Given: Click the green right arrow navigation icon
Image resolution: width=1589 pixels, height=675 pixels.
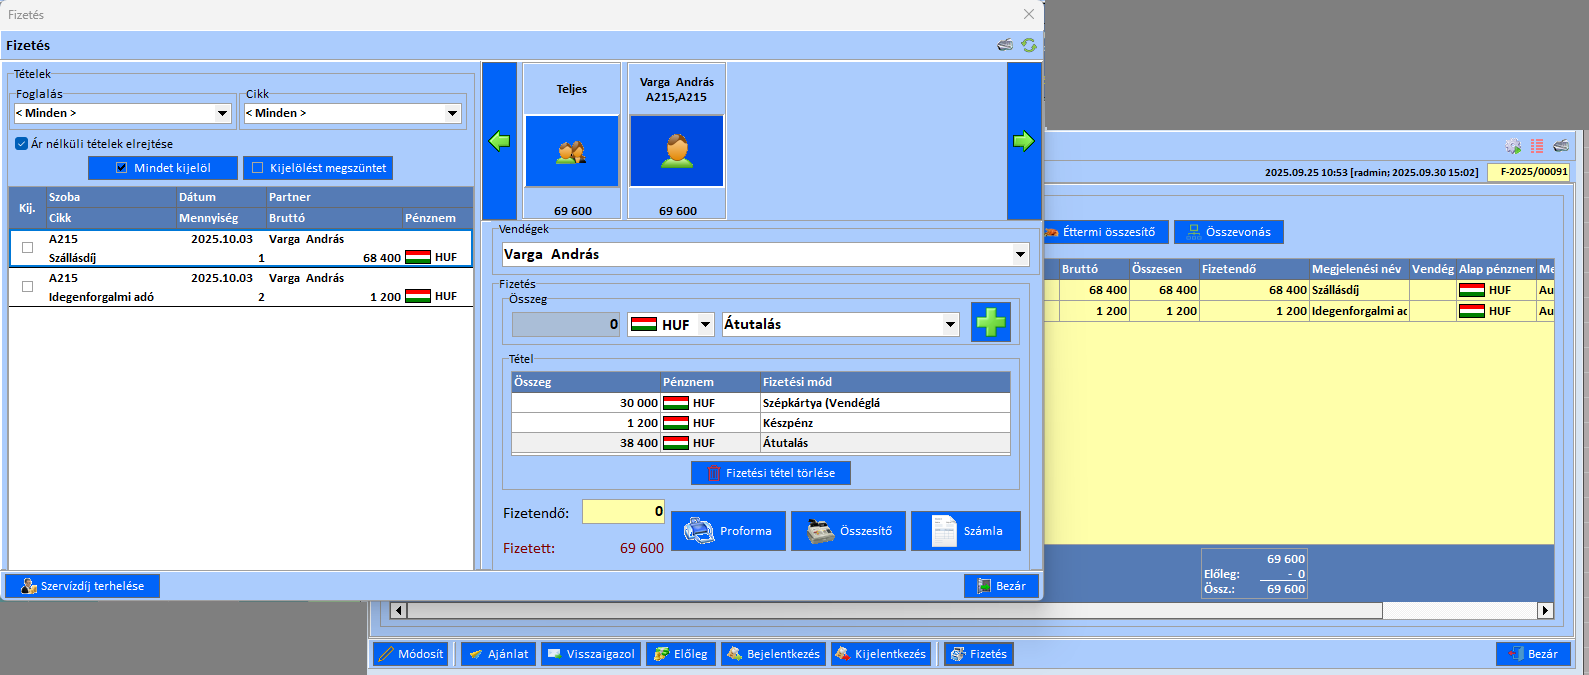Looking at the screenshot, I should click(1023, 141).
